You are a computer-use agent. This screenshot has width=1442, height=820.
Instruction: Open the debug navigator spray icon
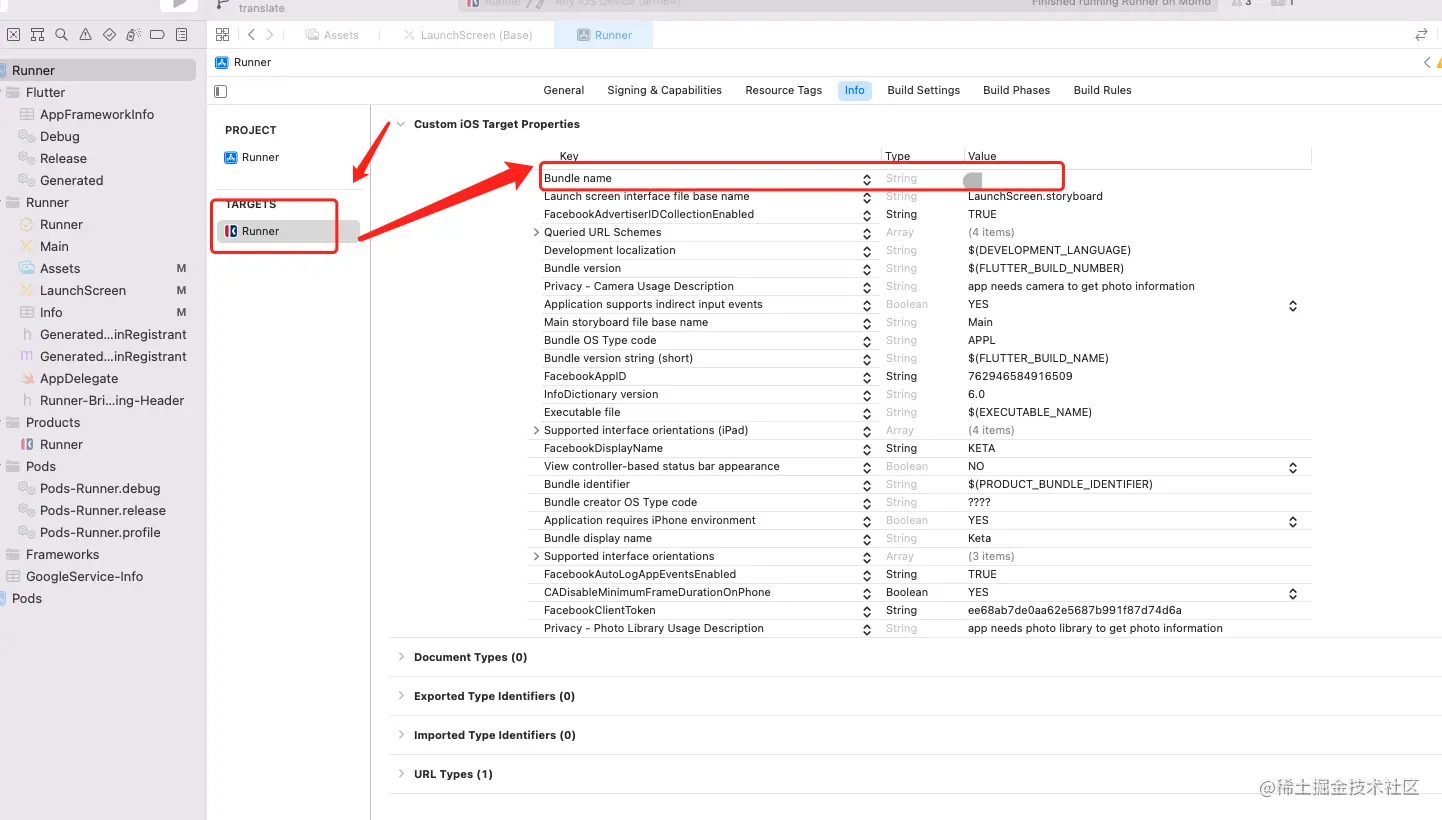pyautogui.click(x=133, y=35)
